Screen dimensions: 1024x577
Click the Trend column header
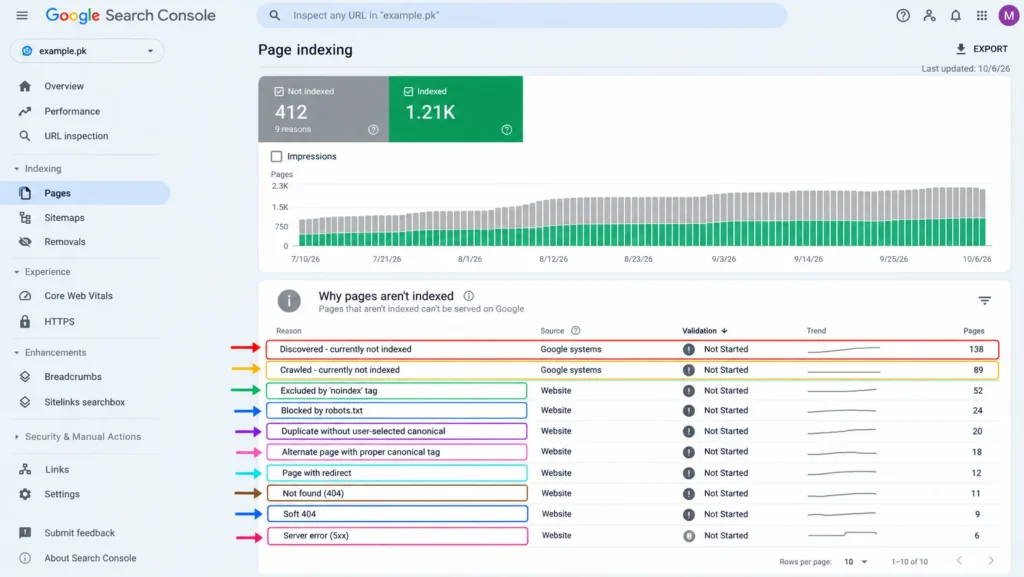coord(816,330)
